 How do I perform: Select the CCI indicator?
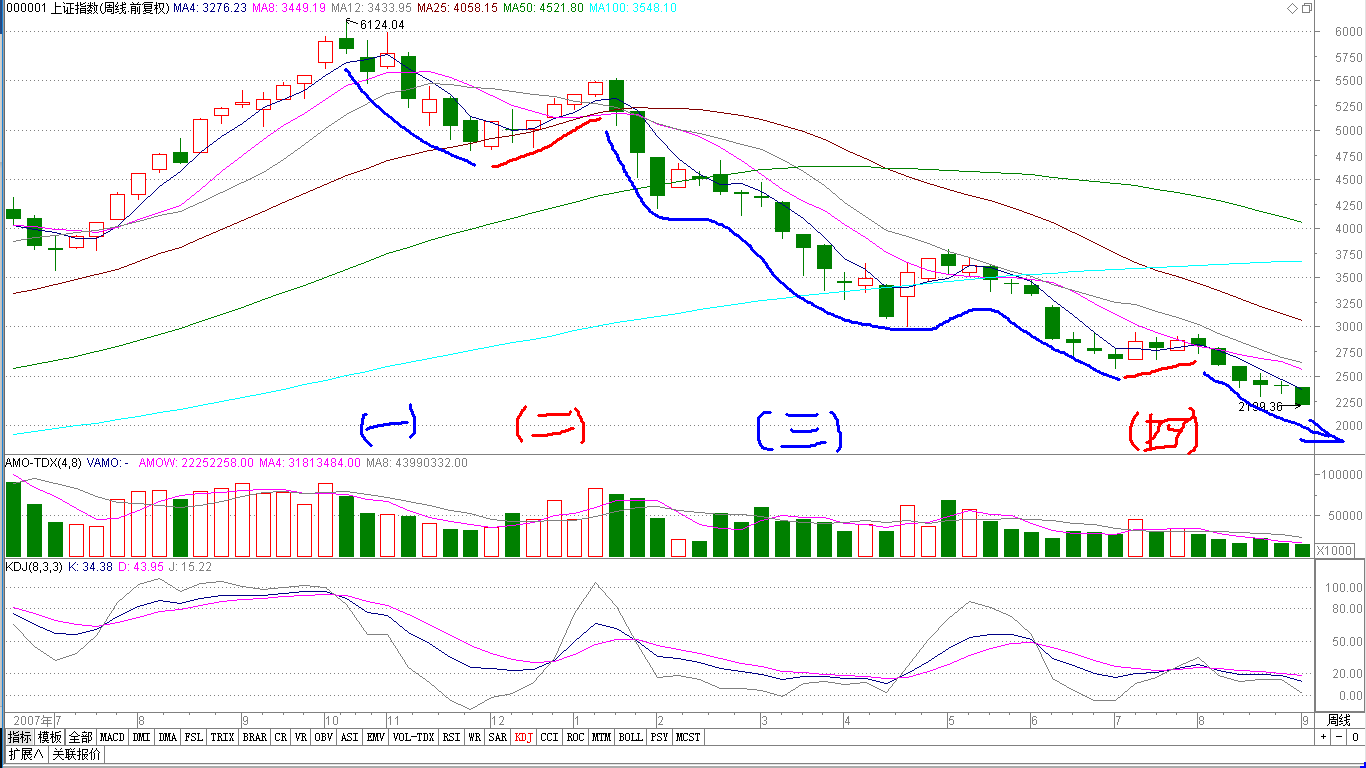(549, 737)
